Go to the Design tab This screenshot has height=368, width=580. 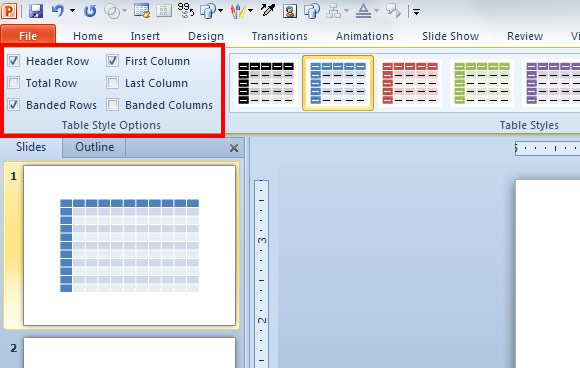point(206,36)
